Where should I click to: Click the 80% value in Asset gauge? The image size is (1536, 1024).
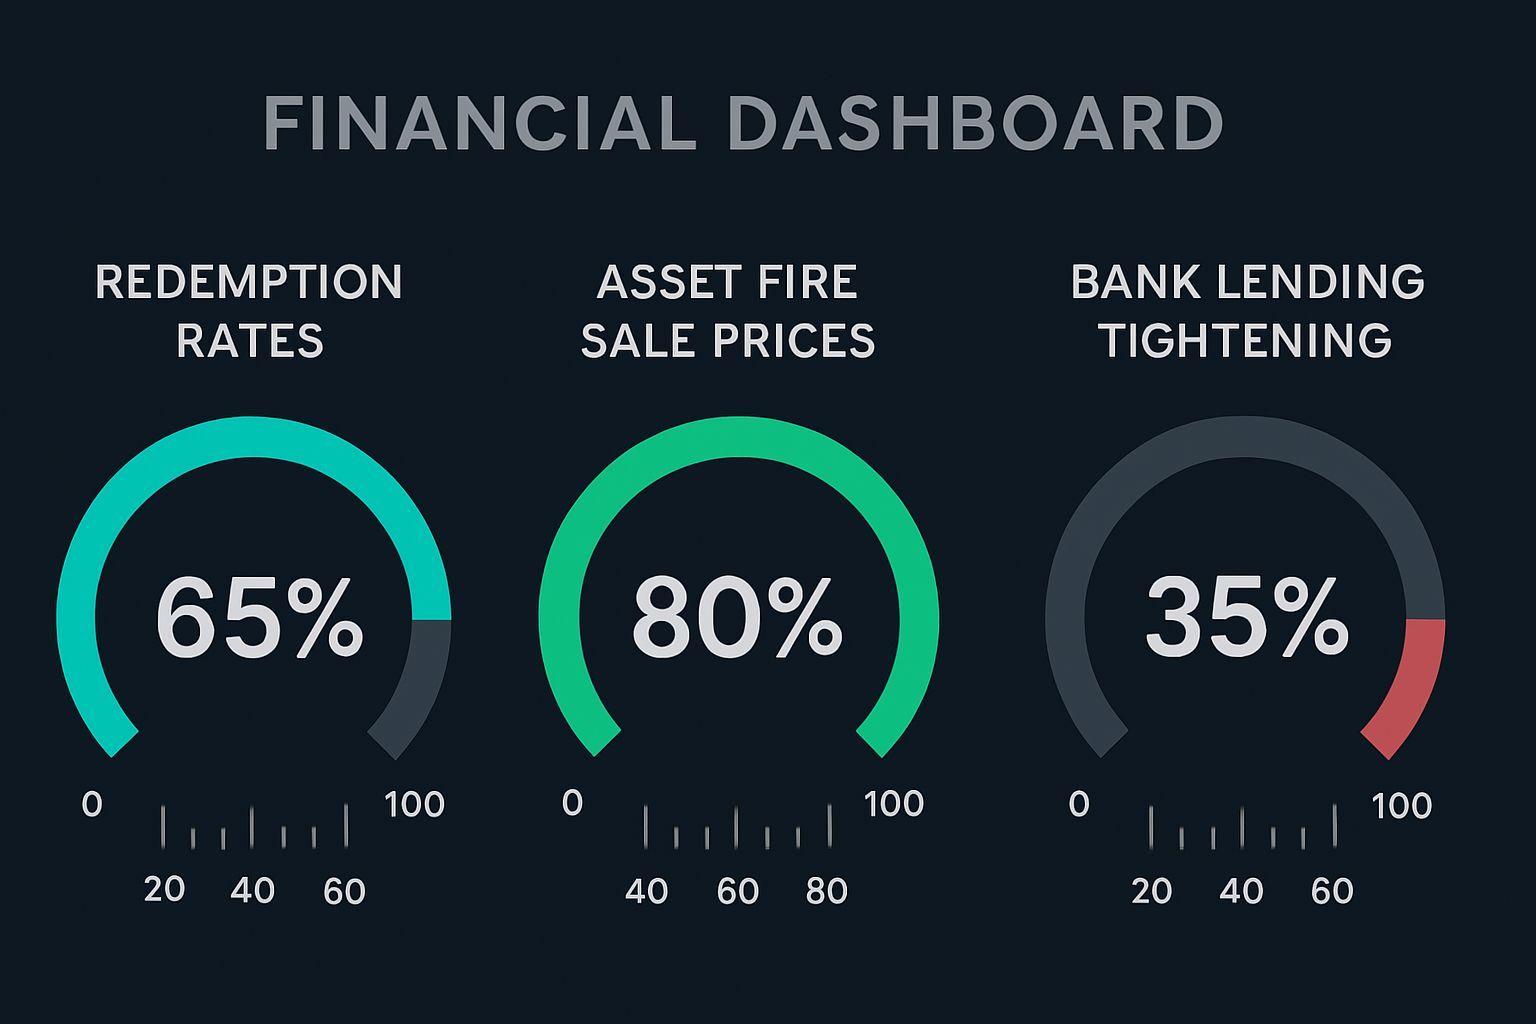click(737, 618)
